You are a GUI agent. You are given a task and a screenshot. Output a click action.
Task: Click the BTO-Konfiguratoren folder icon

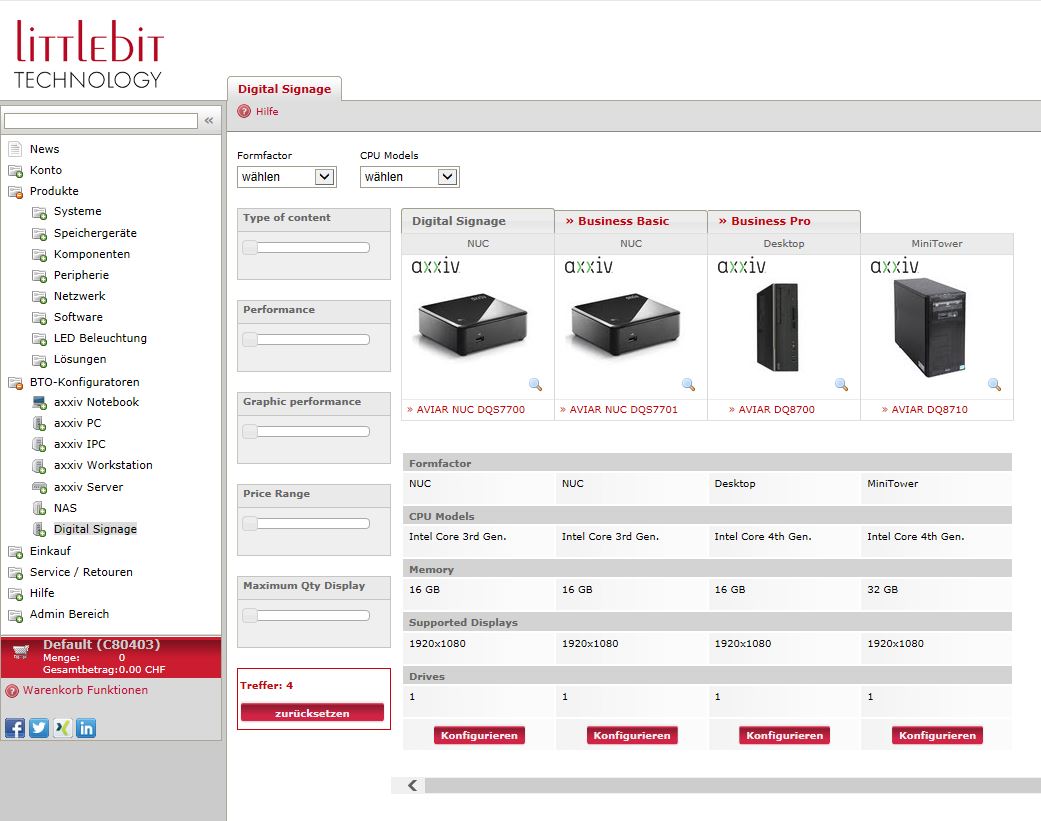point(15,383)
